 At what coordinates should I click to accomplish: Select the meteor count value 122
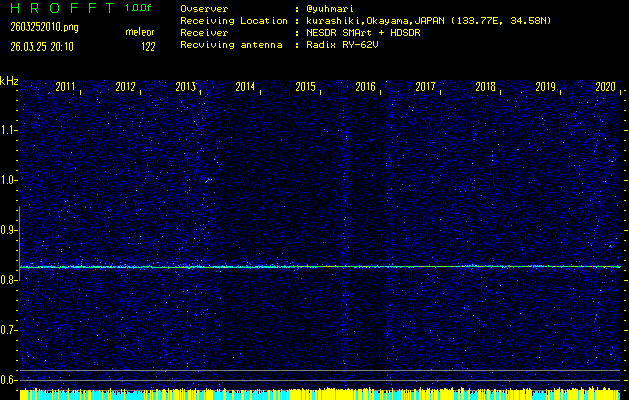148,45
